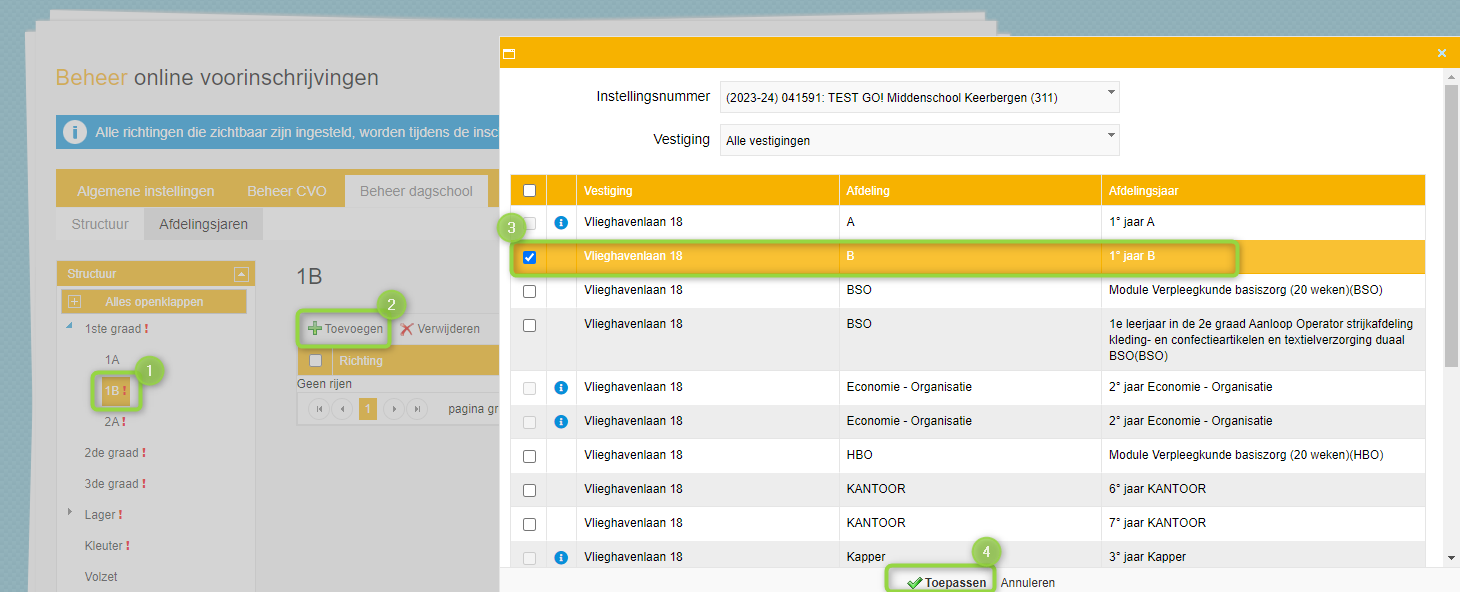The width and height of the screenshot is (1460, 592).
Task: Click info icon on 1° jaar A row
Action: pyautogui.click(x=561, y=222)
